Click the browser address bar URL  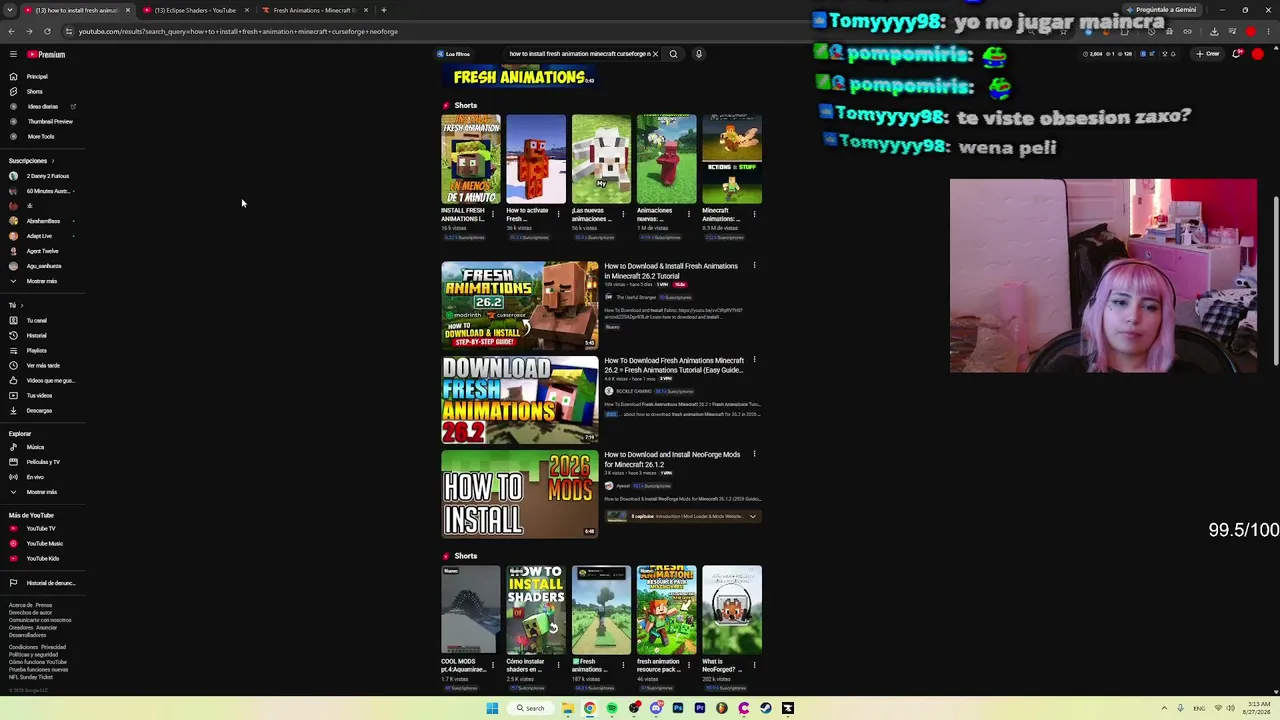tap(238, 31)
